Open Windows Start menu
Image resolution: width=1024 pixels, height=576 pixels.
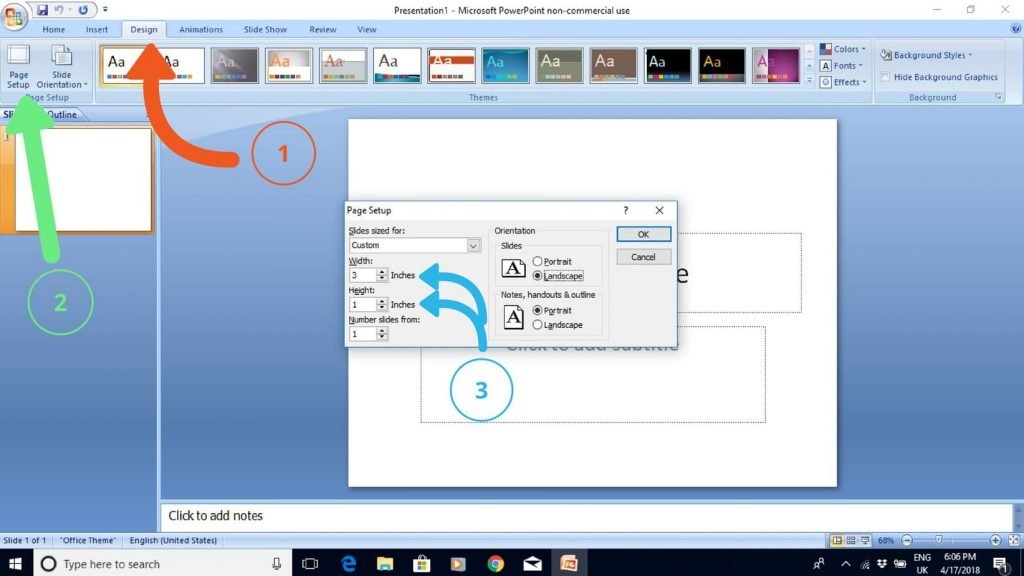[x=16, y=564]
